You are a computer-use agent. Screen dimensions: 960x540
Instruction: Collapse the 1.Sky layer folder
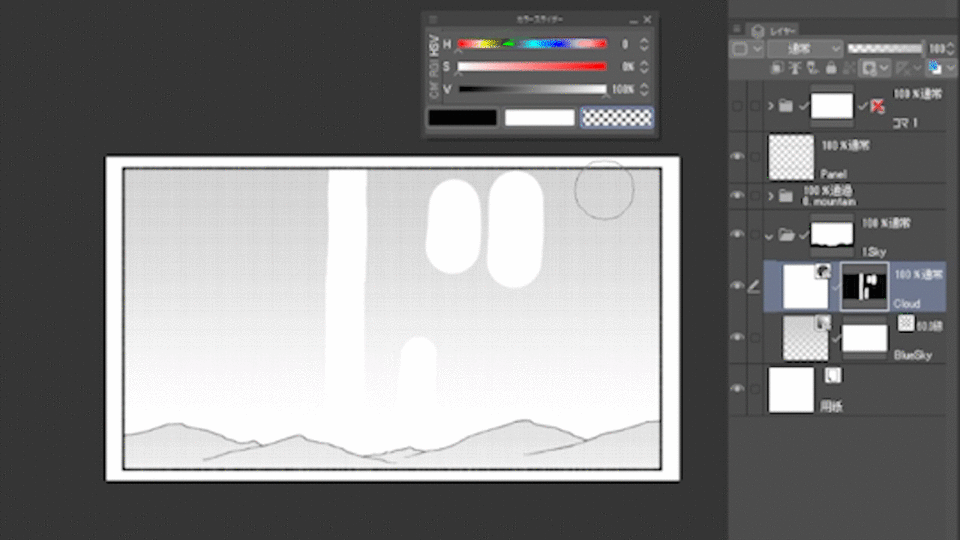pos(770,236)
